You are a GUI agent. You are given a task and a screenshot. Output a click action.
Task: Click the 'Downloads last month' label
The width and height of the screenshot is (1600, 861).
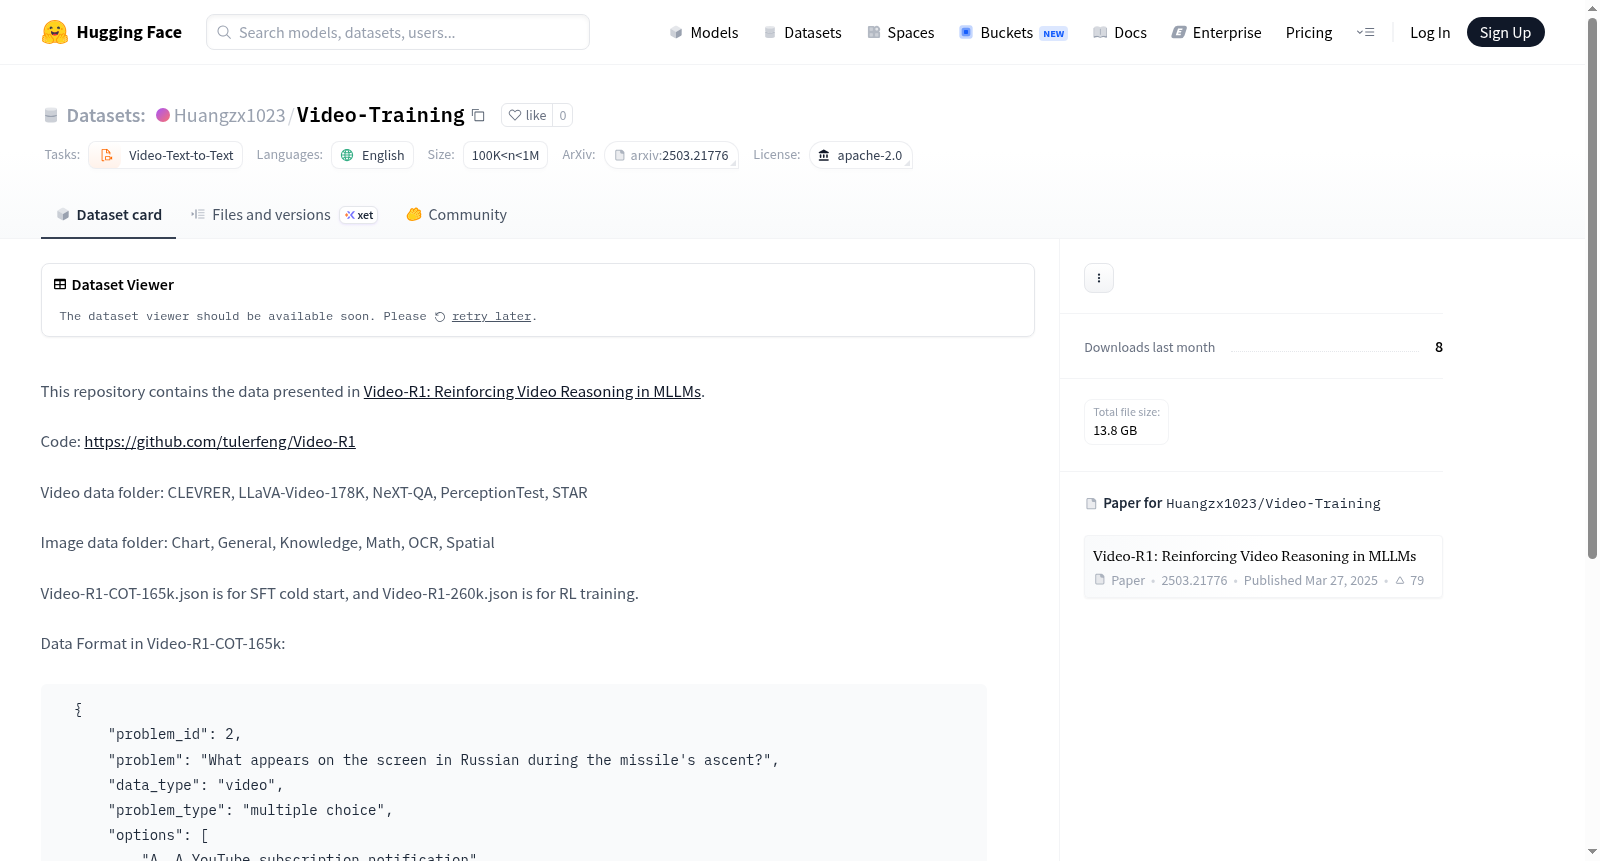click(x=1150, y=347)
